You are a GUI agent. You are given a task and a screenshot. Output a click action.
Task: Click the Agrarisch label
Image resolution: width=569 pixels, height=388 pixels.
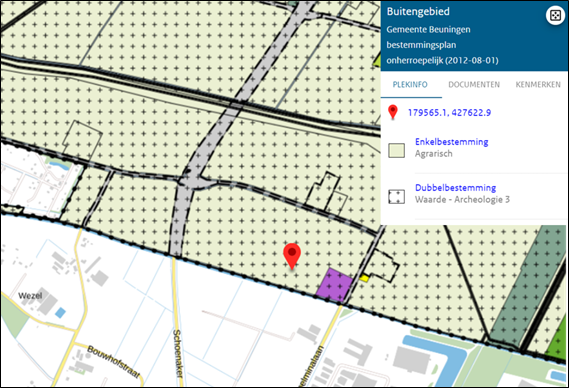pos(434,154)
